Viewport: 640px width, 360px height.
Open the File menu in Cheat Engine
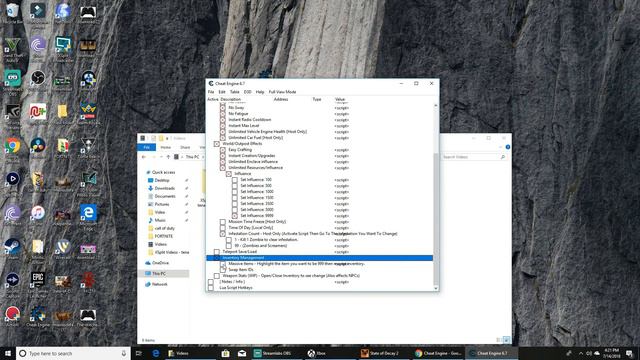pos(211,92)
